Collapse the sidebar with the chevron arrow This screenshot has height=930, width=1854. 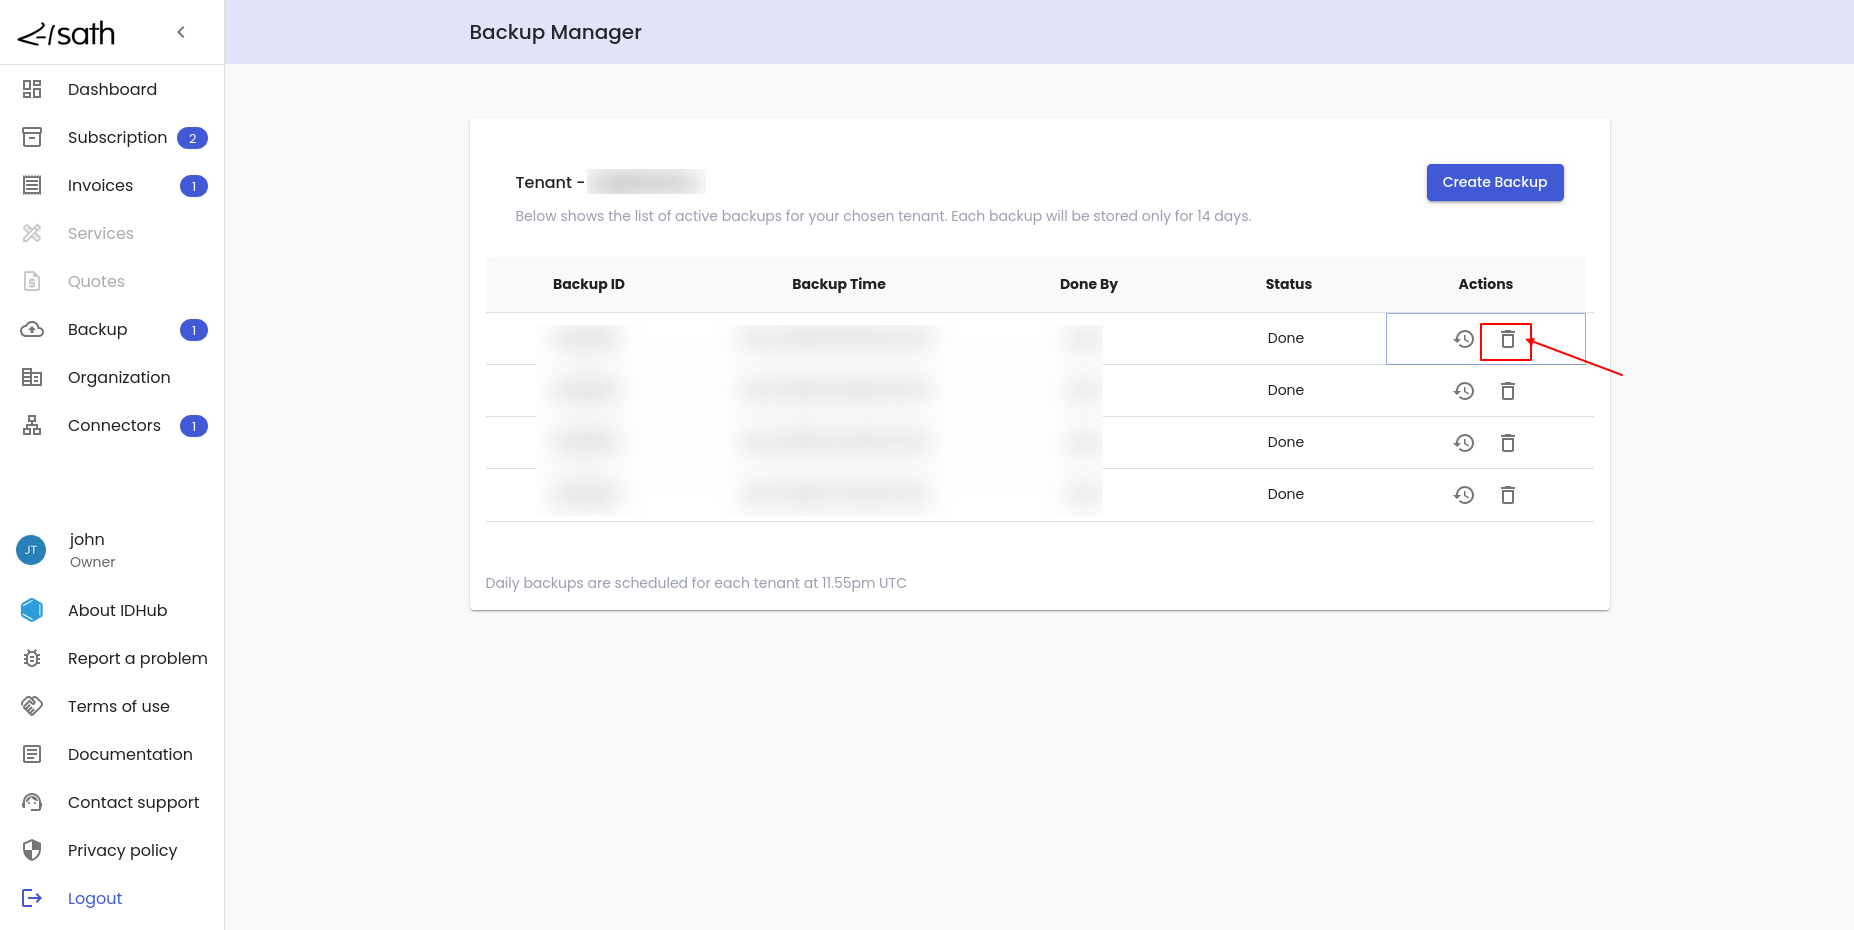tap(181, 32)
